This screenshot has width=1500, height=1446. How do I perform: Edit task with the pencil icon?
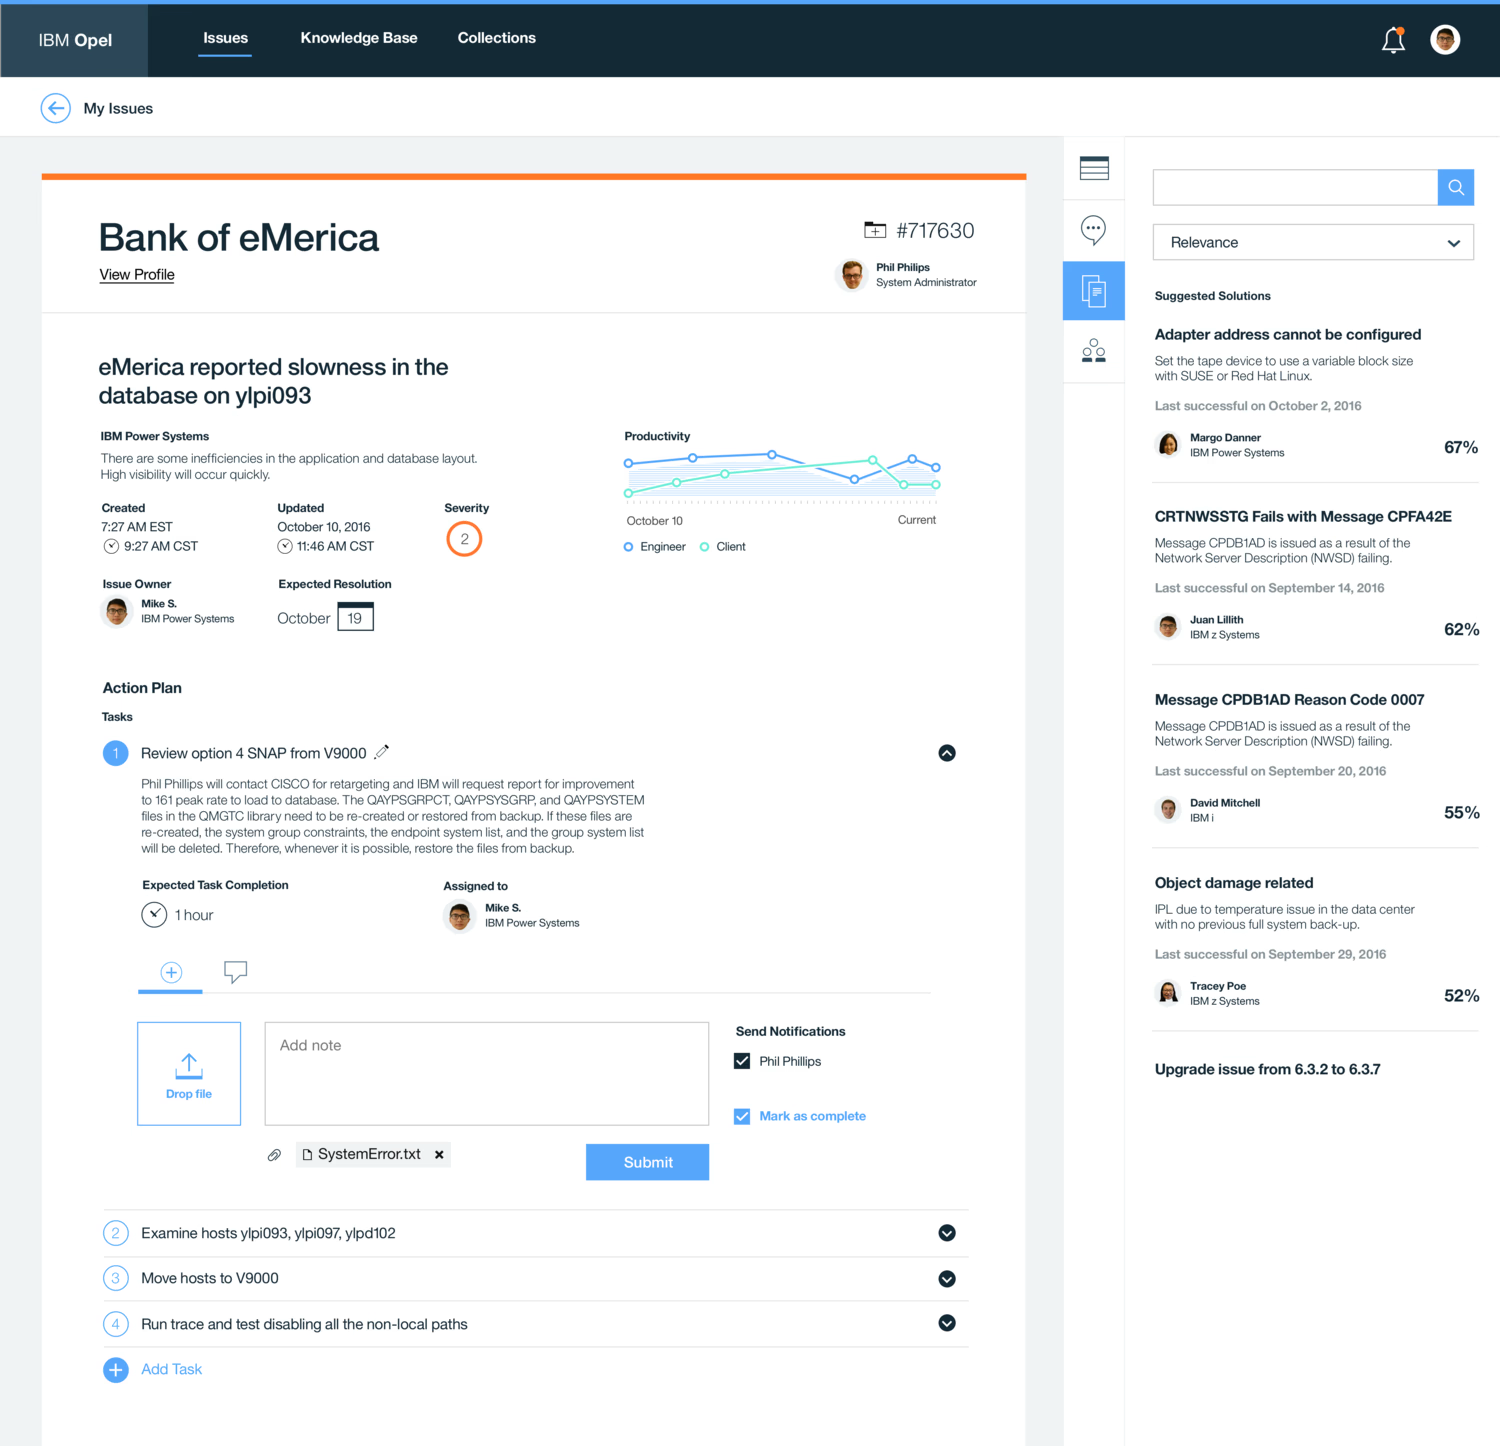coord(381,752)
